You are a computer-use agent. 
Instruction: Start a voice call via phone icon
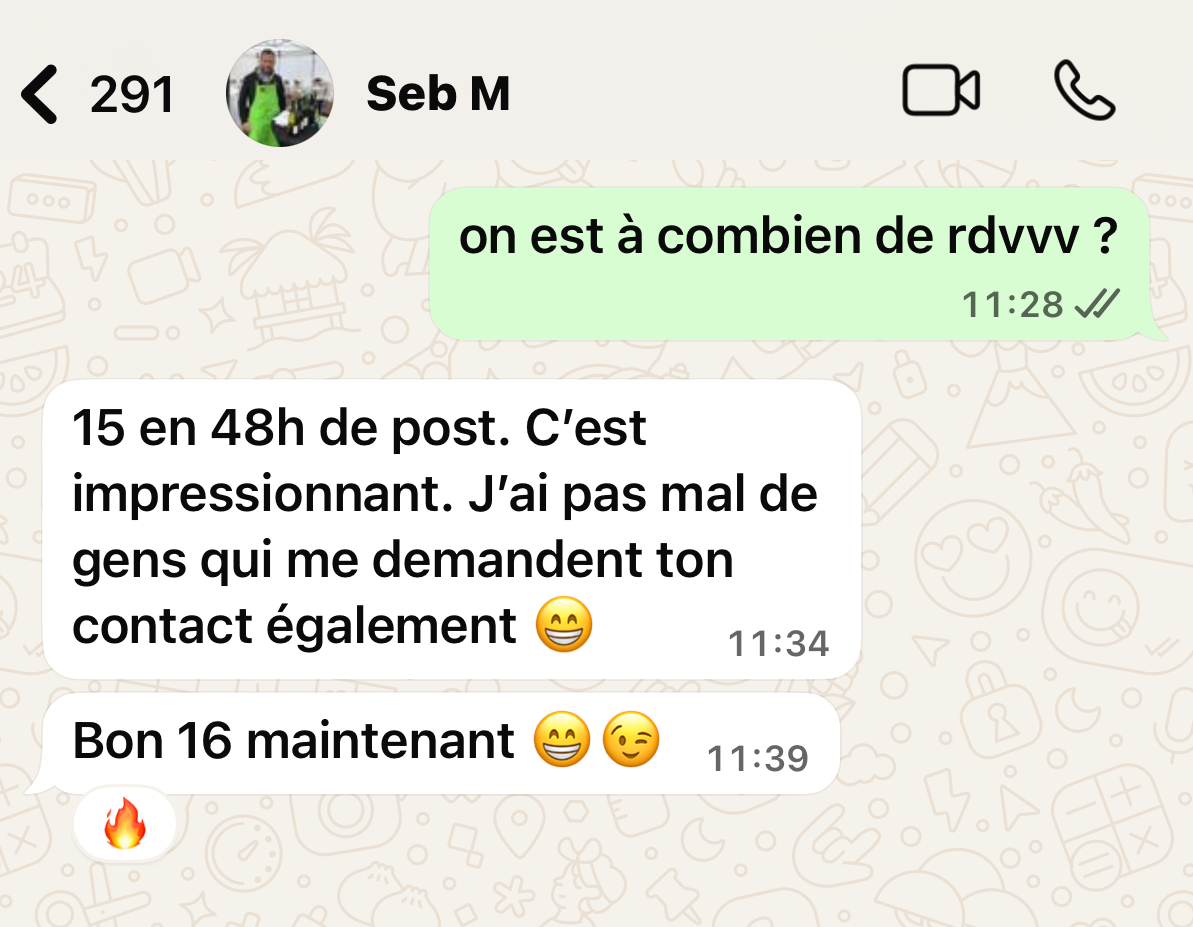(x=1084, y=91)
